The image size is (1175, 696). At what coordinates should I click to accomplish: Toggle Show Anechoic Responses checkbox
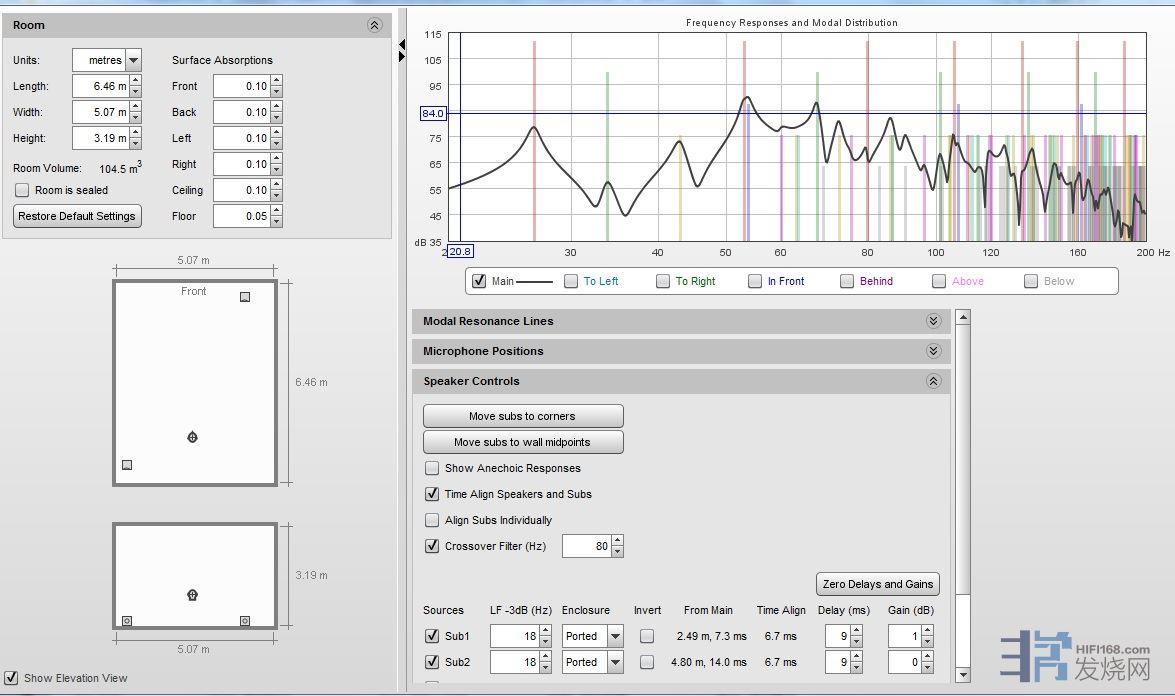click(x=432, y=468)
